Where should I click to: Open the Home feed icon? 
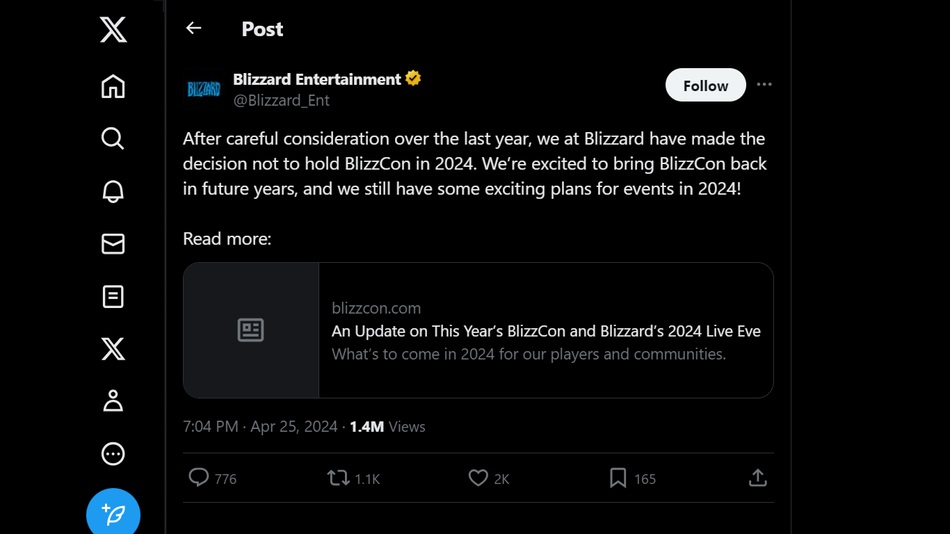pyautogui.click(x=113, y=87)
